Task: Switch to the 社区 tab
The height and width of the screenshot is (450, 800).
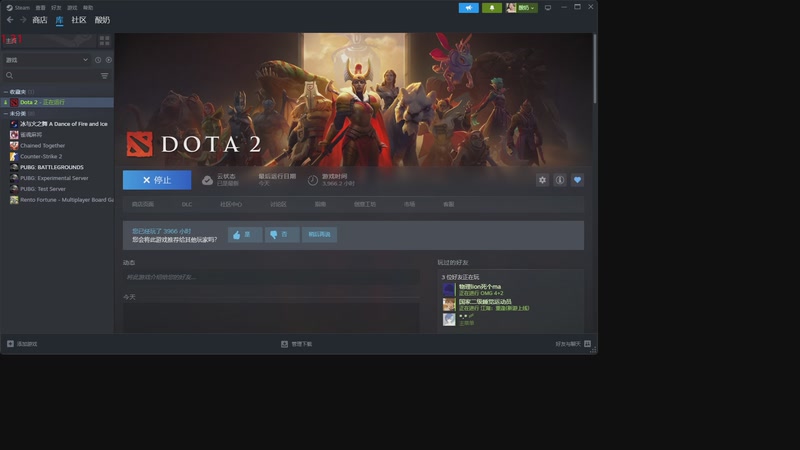Action: (79, 20)
